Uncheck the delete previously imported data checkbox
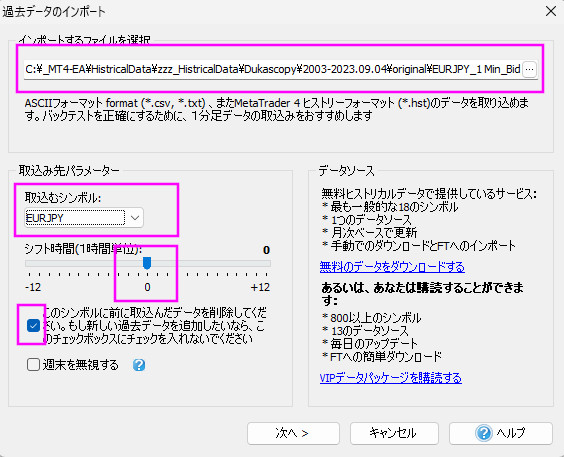Image resolution: width=564 pixels, height=457 pixels. coord(33,326)
